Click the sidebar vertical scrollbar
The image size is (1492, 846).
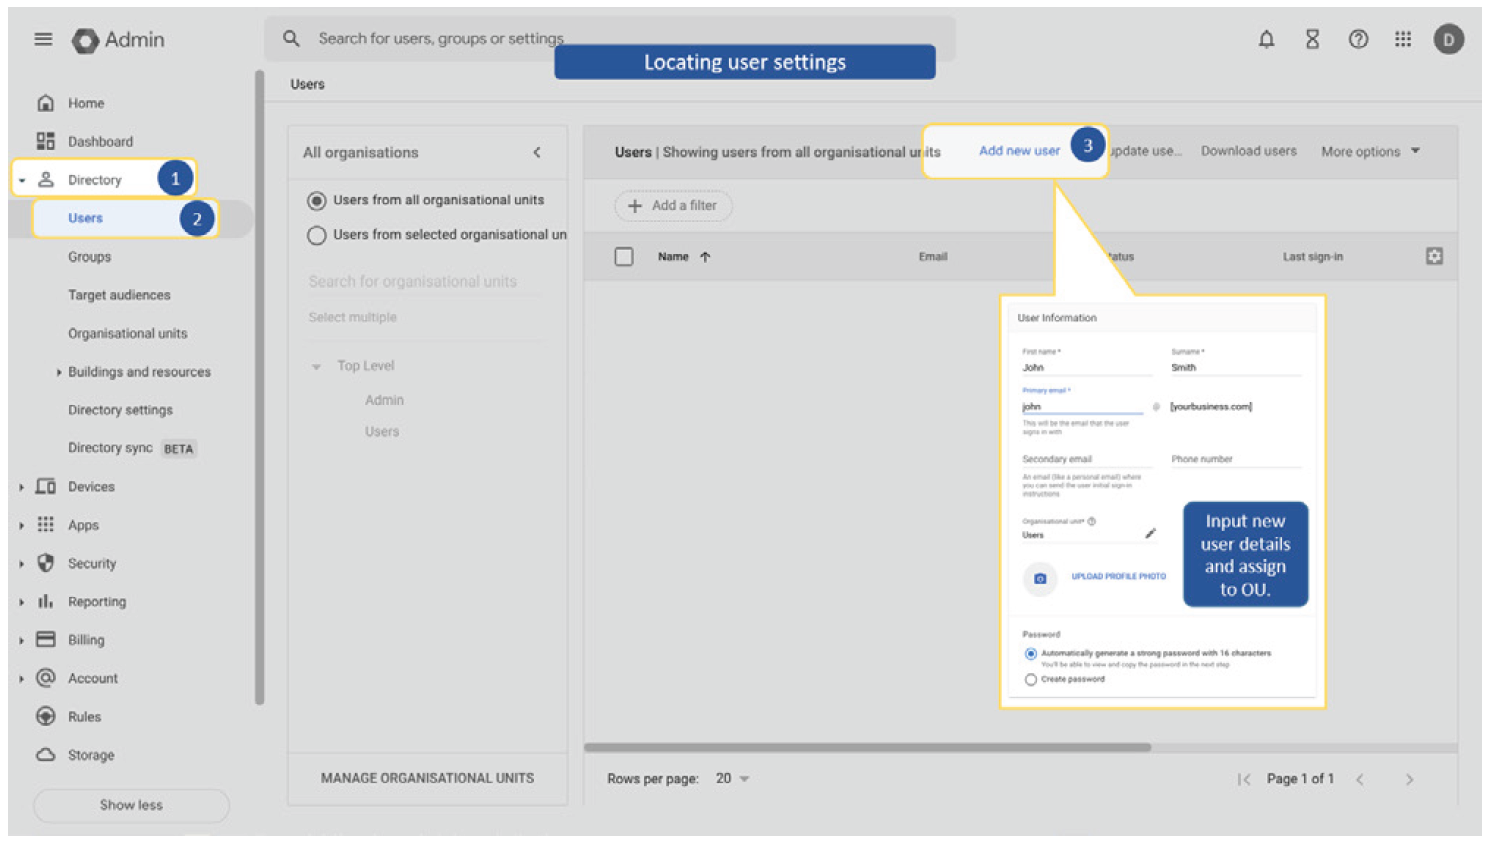[x=259, y=387]
